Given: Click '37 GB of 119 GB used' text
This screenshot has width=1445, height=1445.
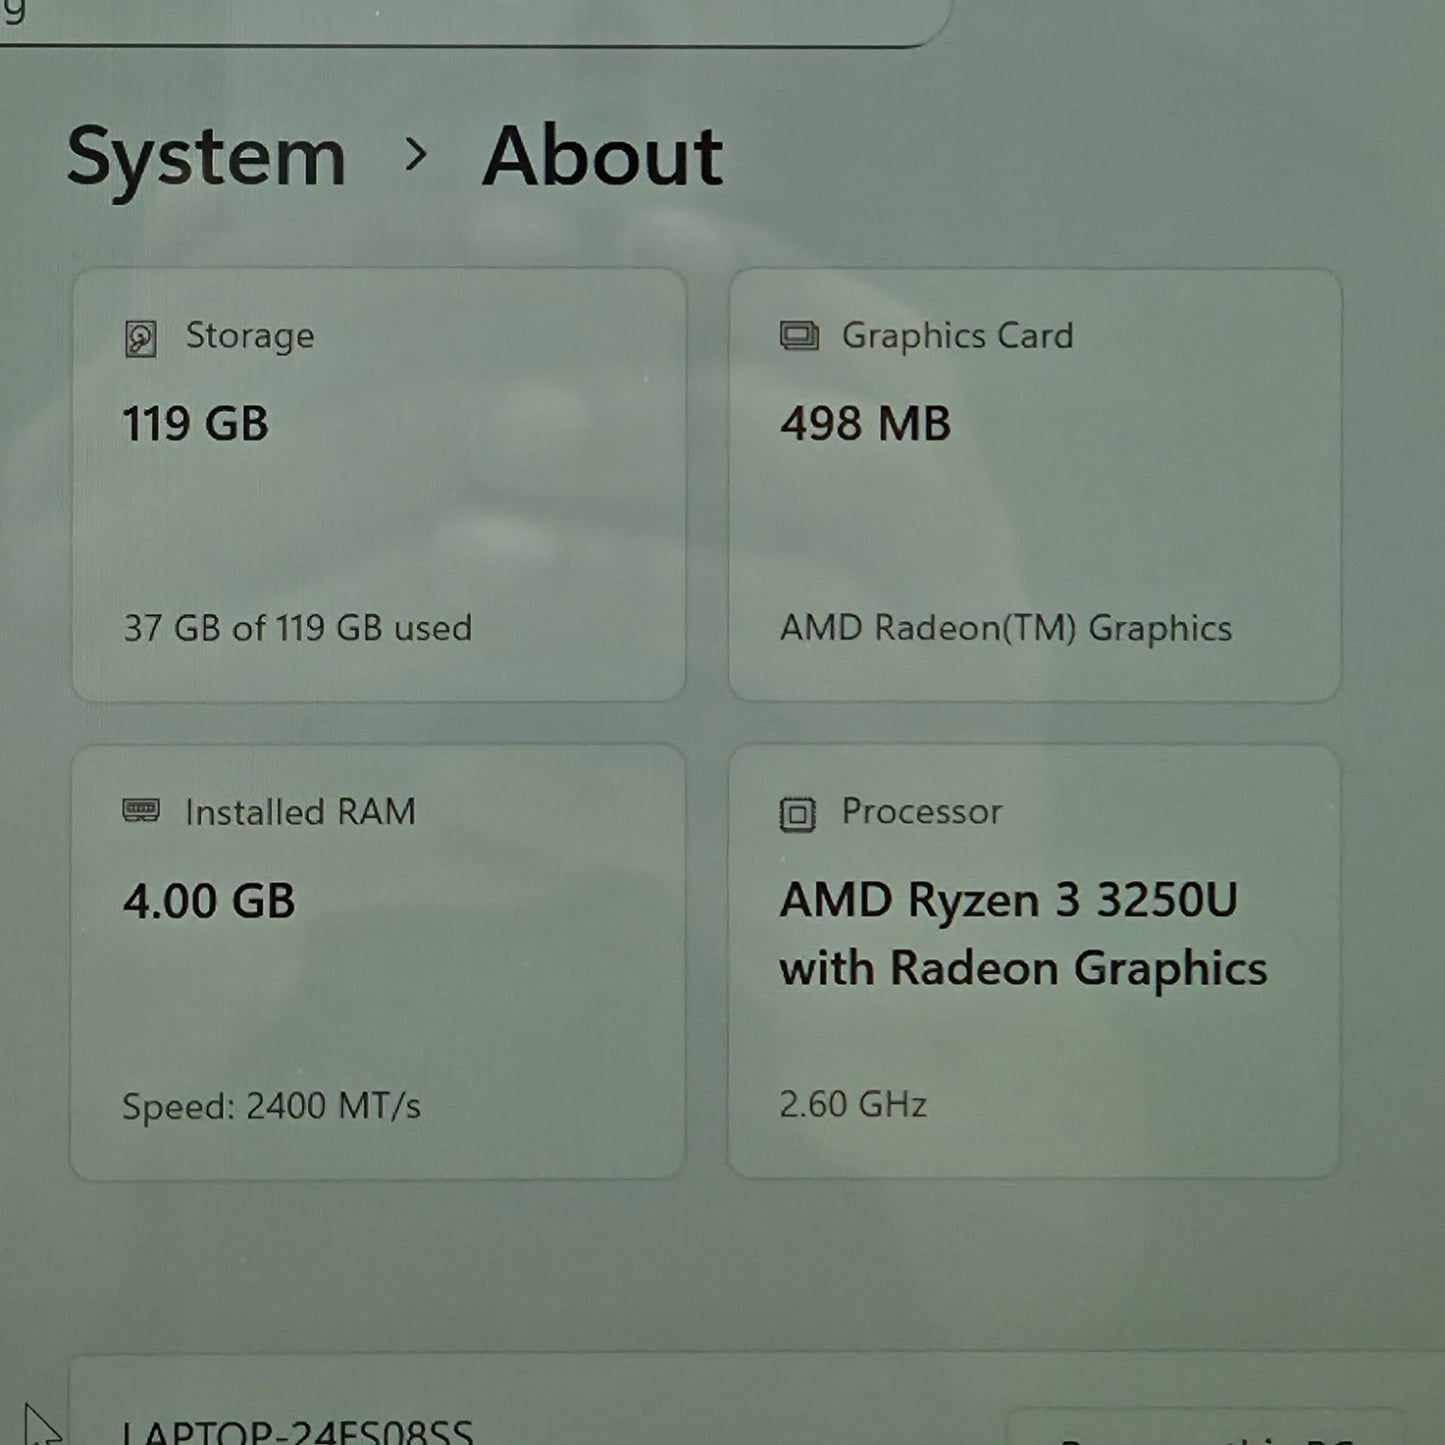Looking at the screenshot, I should pos(297,628).
